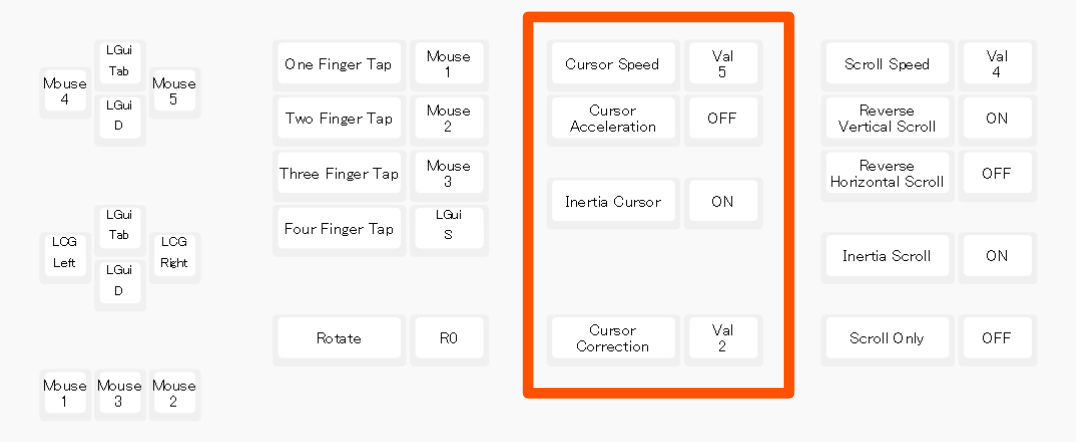The width and height of the screenshot is (1076, 442).
Task: Click the LCG Right key
Action: 174,256
